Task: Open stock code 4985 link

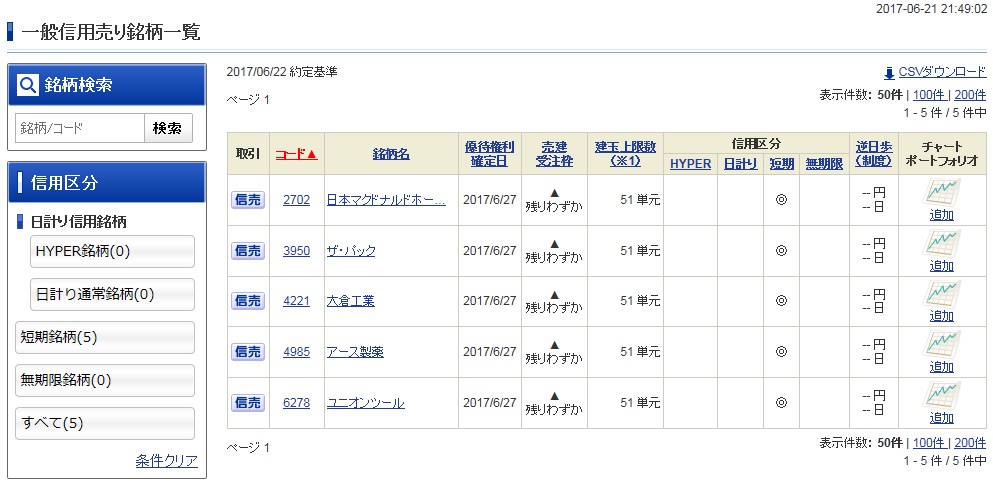Action: click(x=296, y=352)
